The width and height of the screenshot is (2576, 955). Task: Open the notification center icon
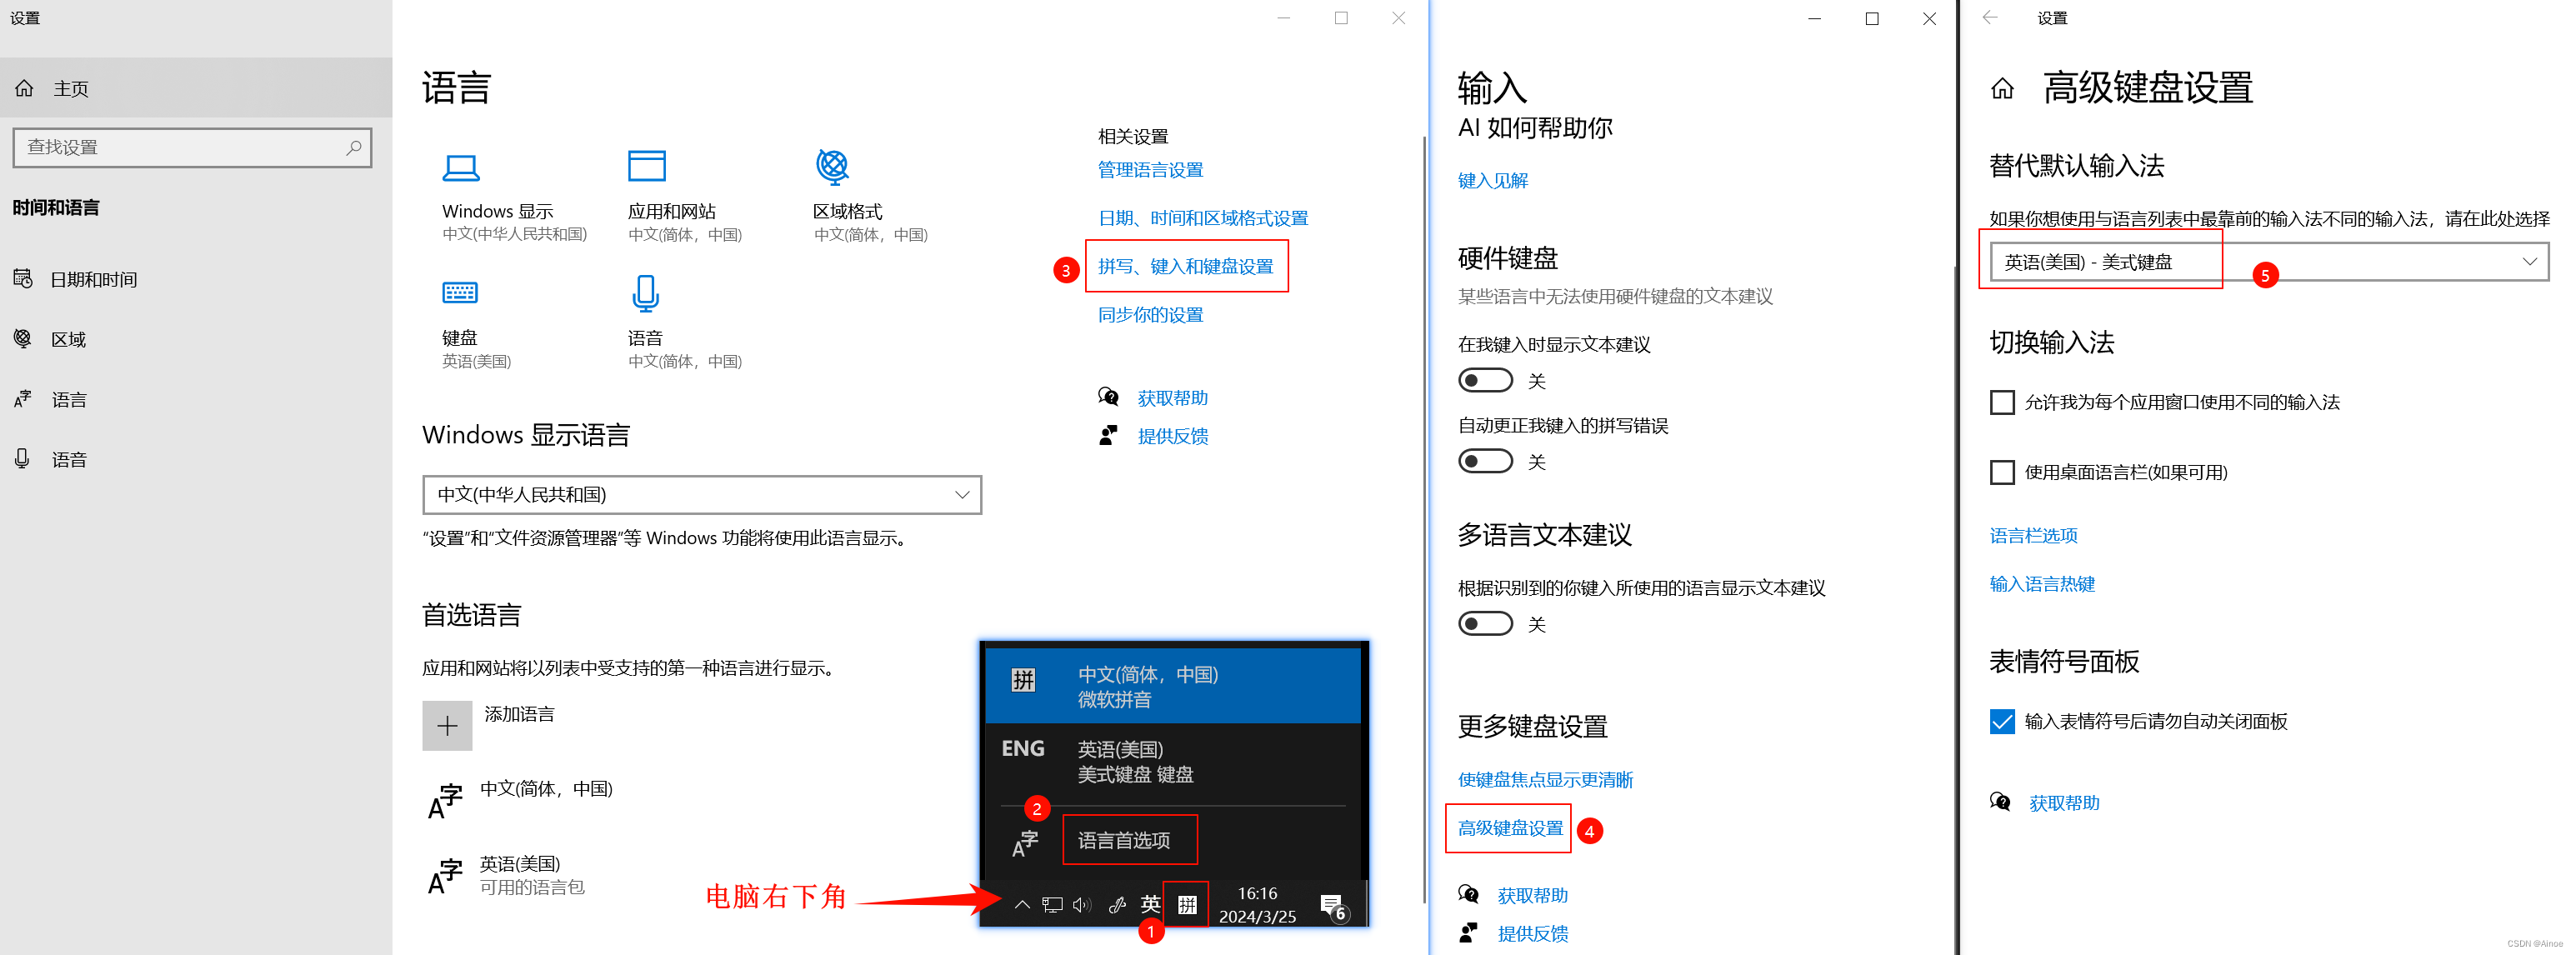coord(1333,907)
